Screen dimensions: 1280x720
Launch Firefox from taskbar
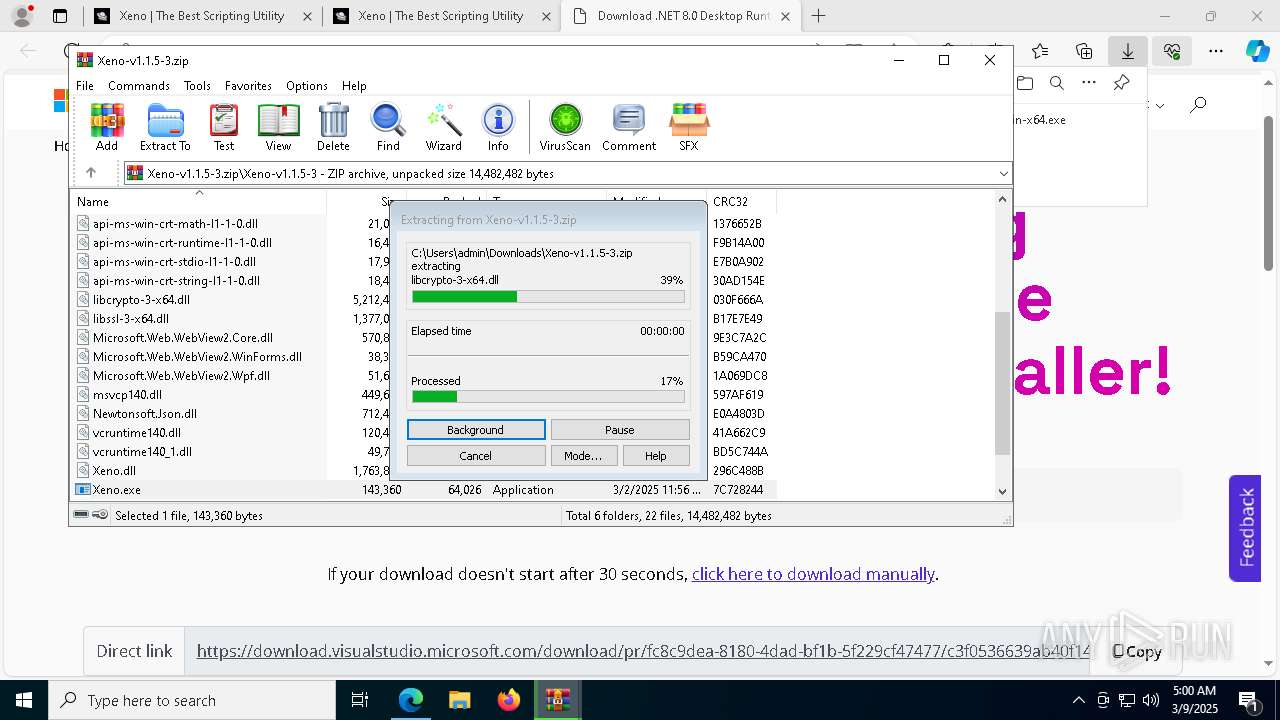click(509, 700)
